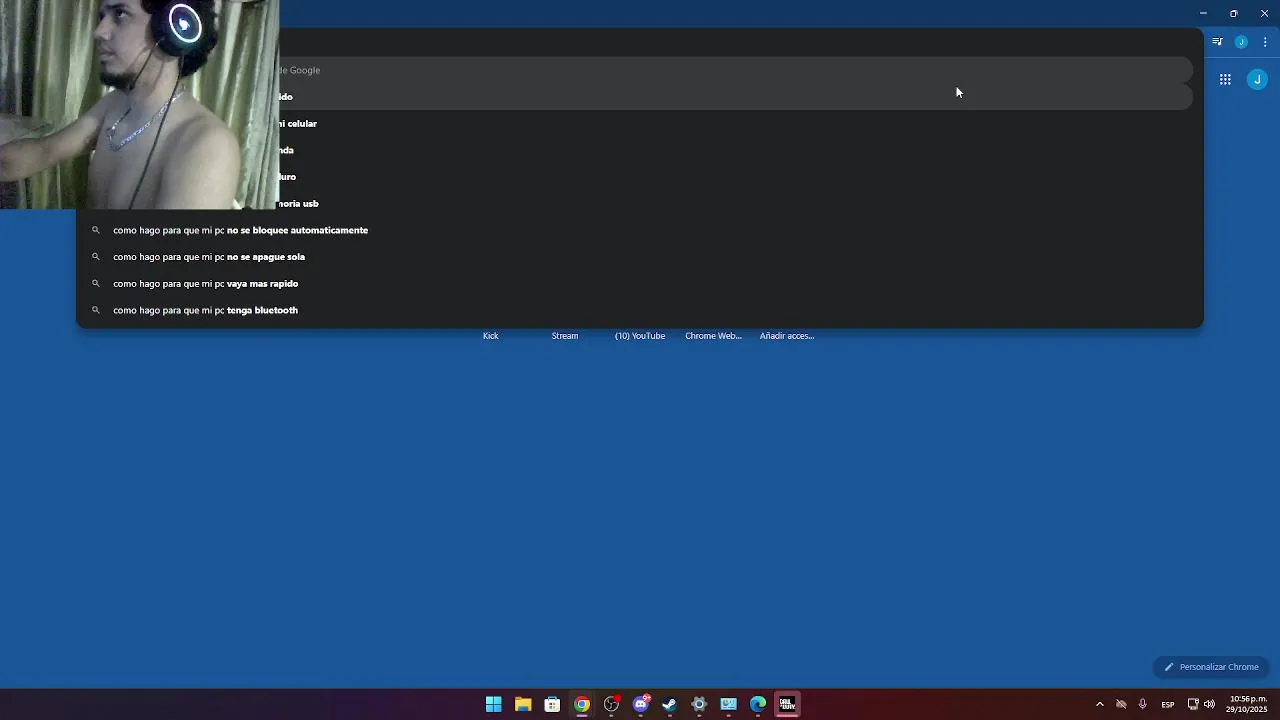The width and height of the screenshot is (1280, 720).
Task: Select suggestion 'no se apague sola'
Action: coord(640,257)
